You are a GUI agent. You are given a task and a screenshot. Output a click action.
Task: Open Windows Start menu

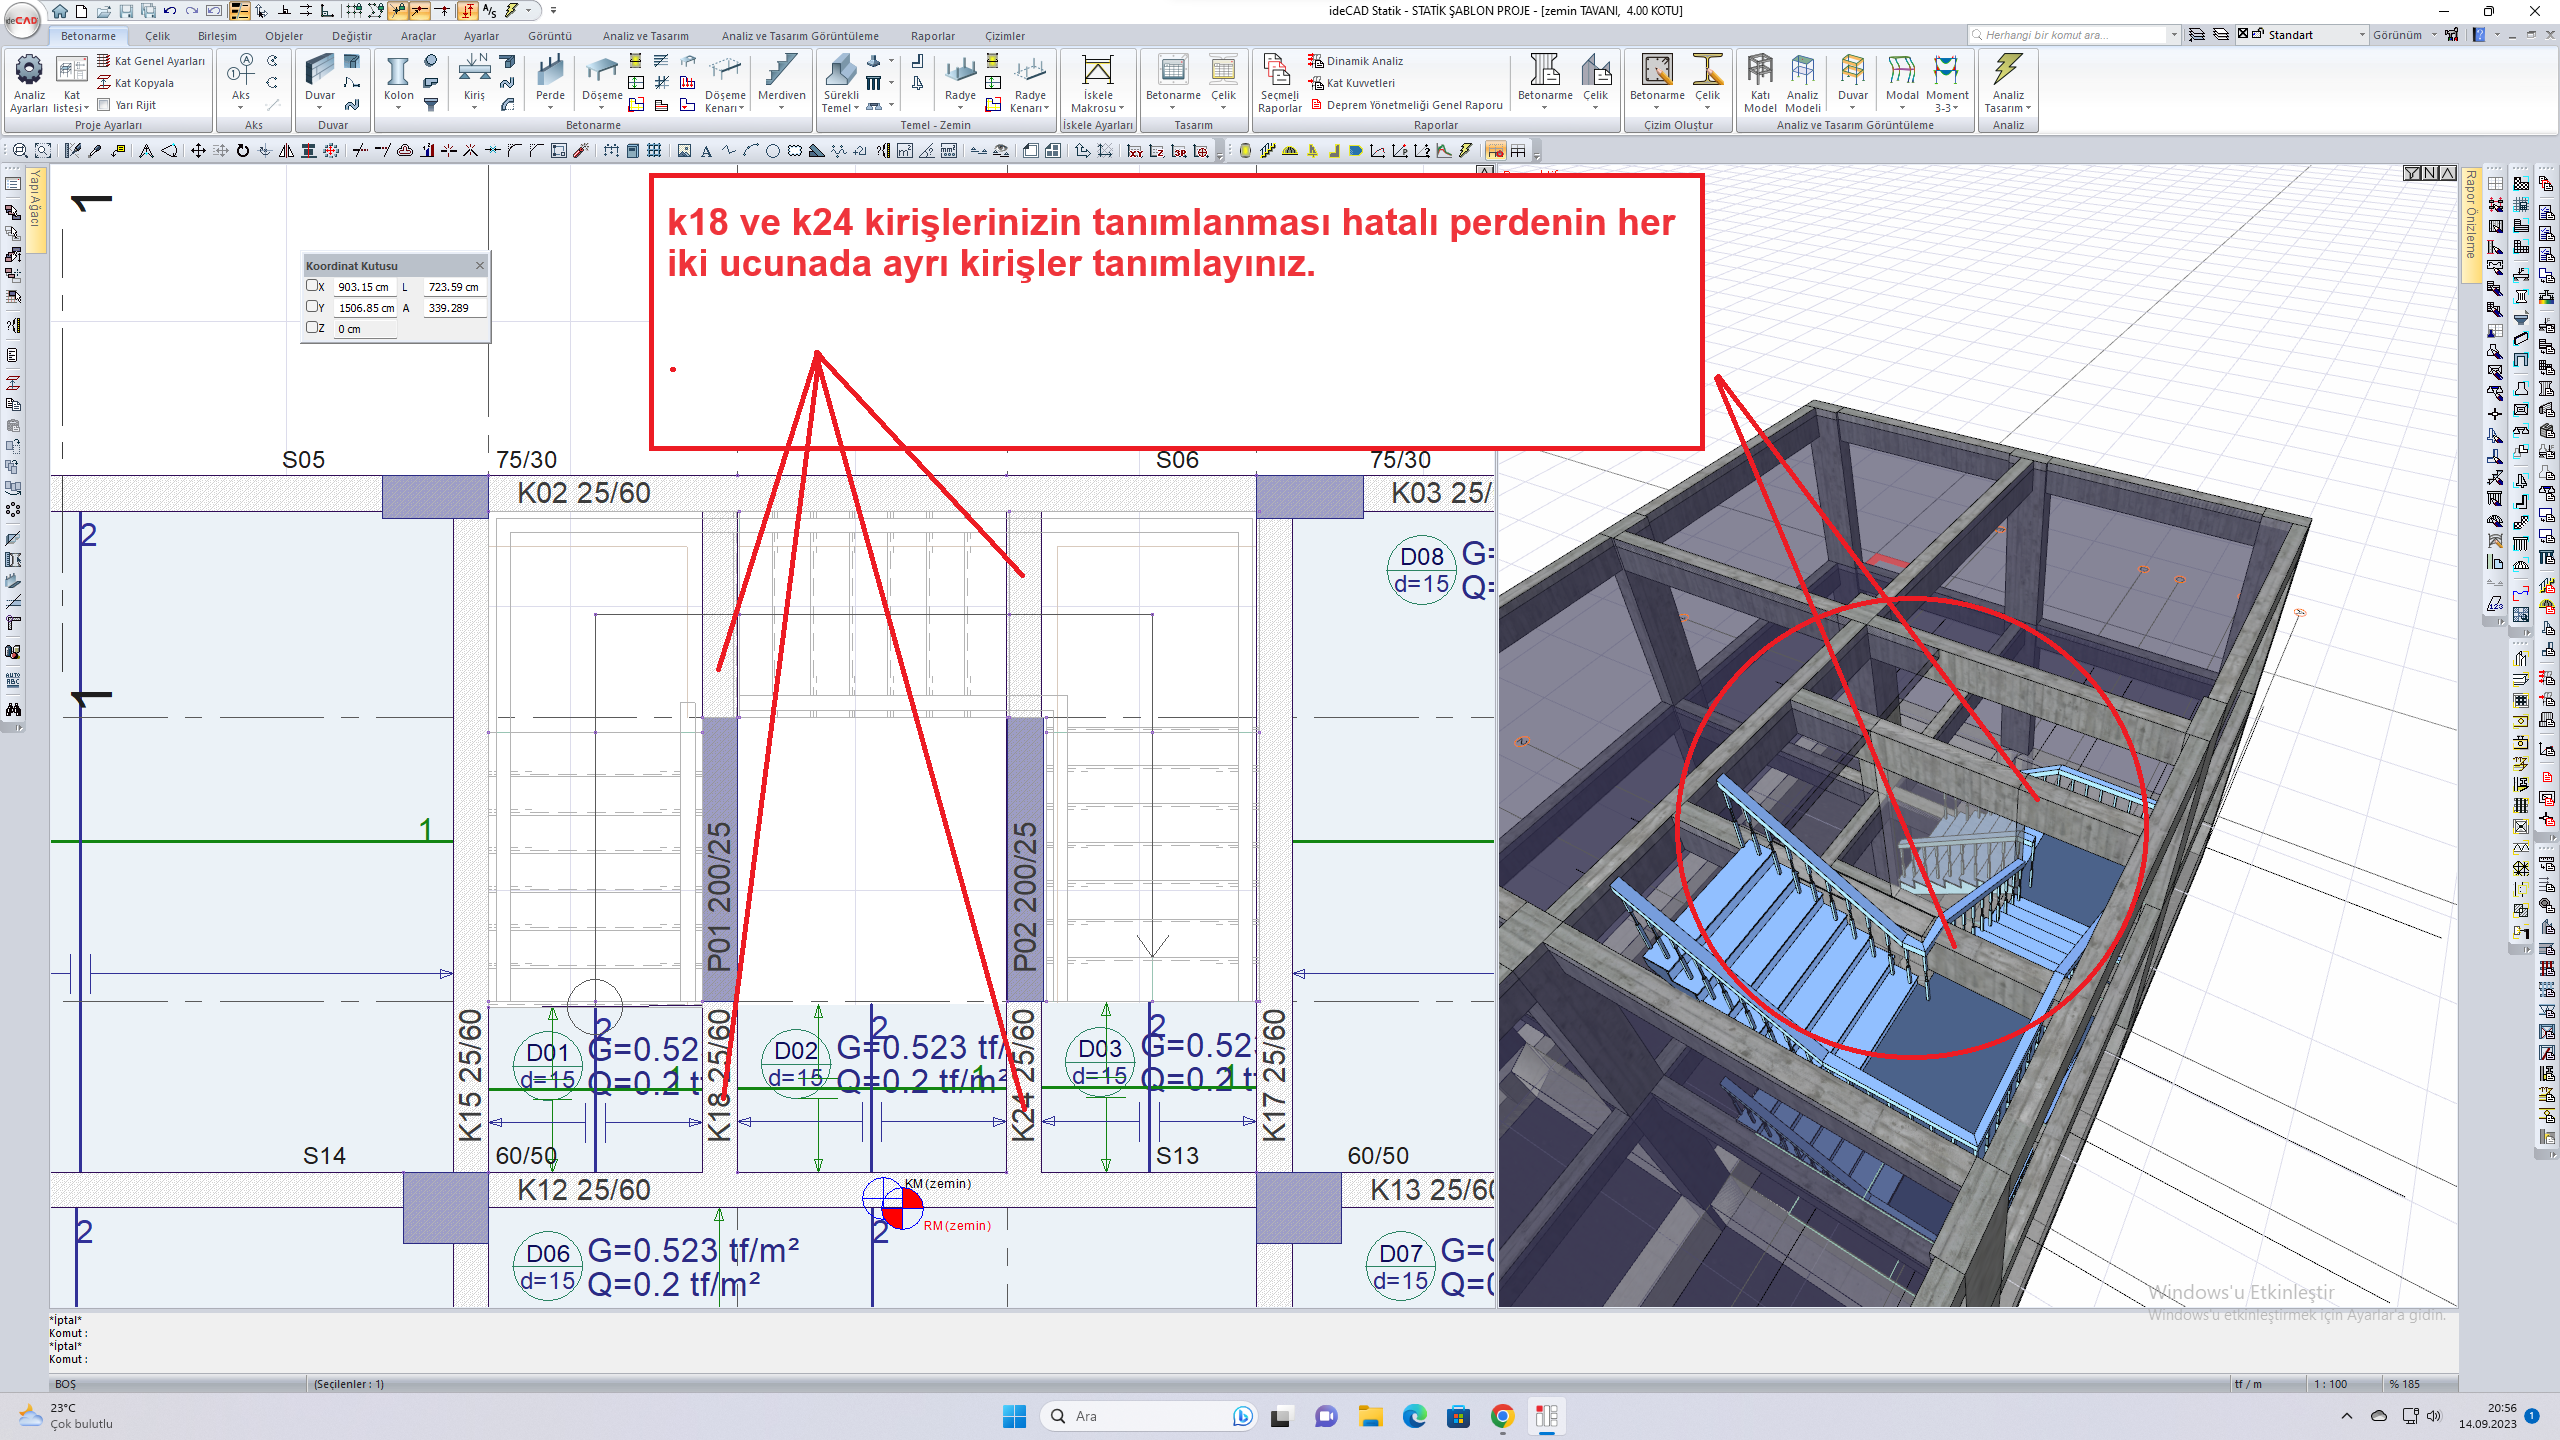pyautogui.click(x=1014, y=1416)
